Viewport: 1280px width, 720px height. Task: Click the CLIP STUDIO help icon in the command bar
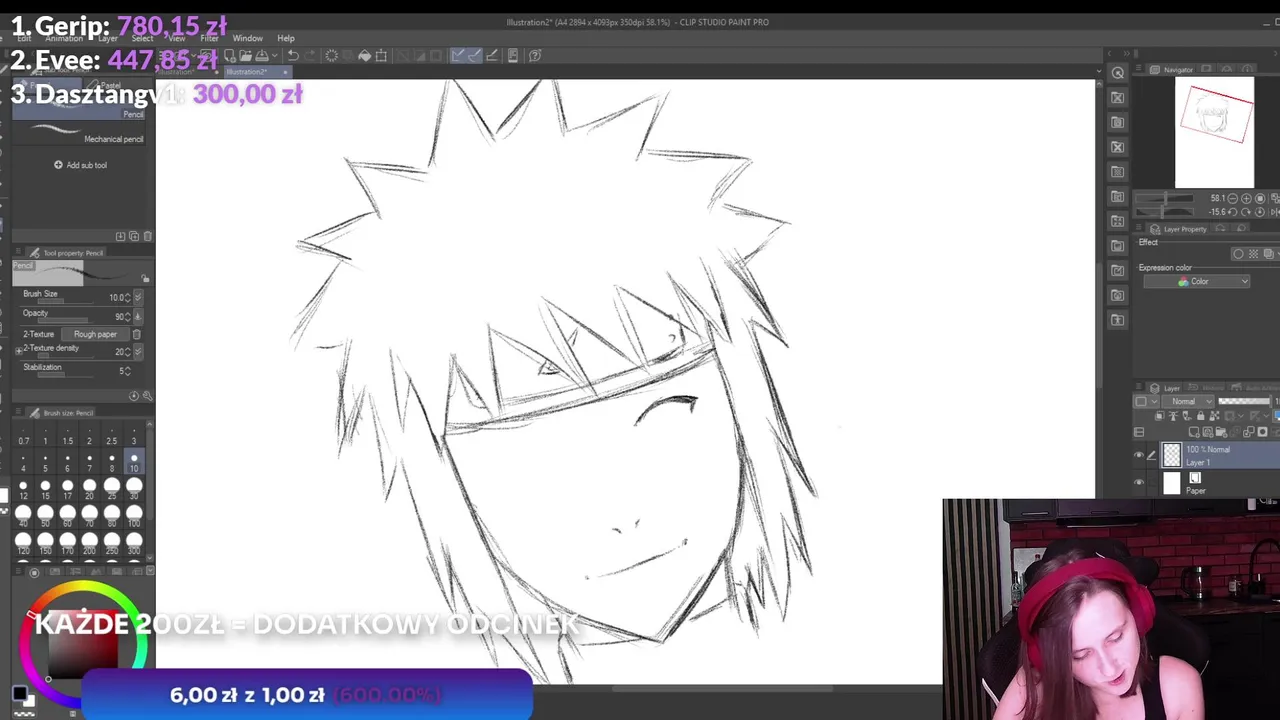coord(535,56)
